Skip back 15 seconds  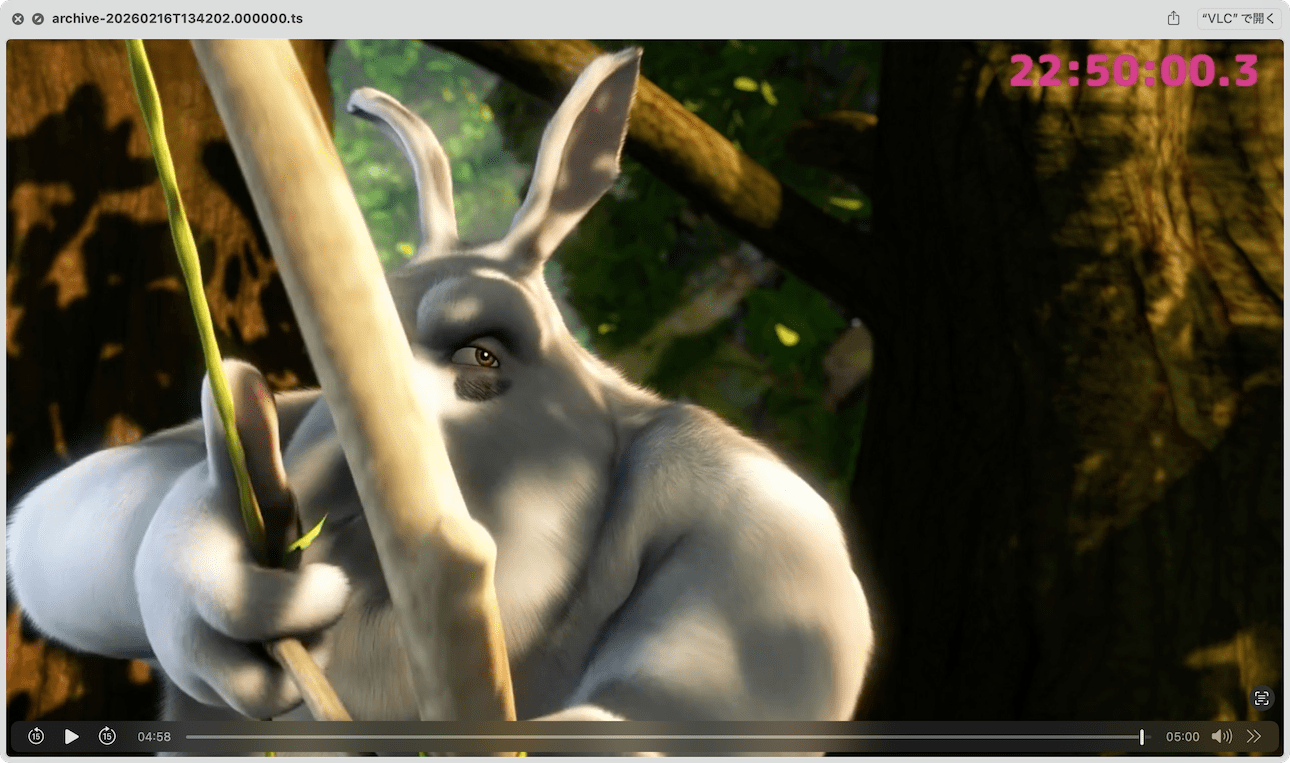(36, 737)
